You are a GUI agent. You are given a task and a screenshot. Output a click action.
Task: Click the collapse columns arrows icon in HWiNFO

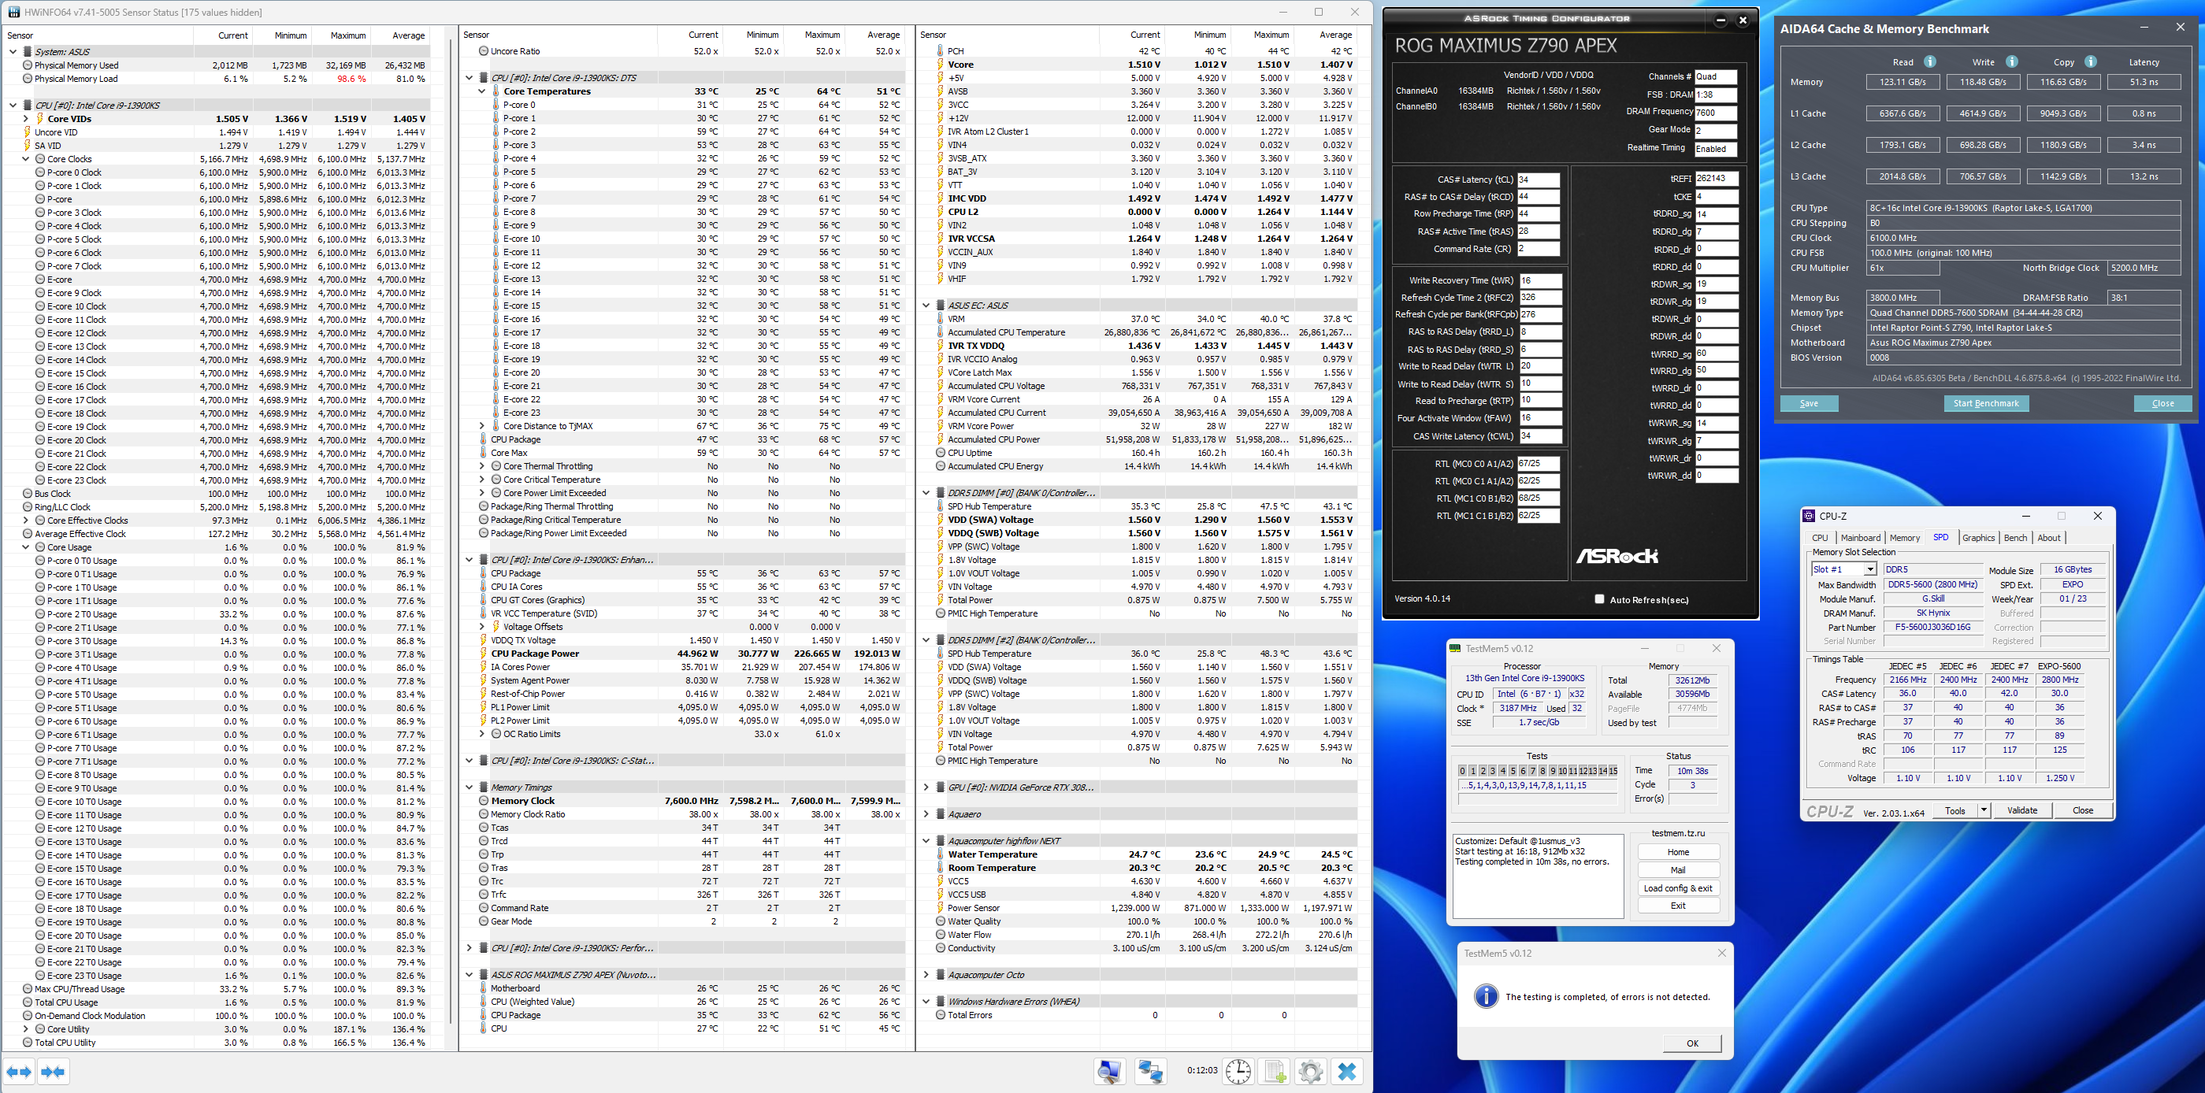coord(53,1072)
